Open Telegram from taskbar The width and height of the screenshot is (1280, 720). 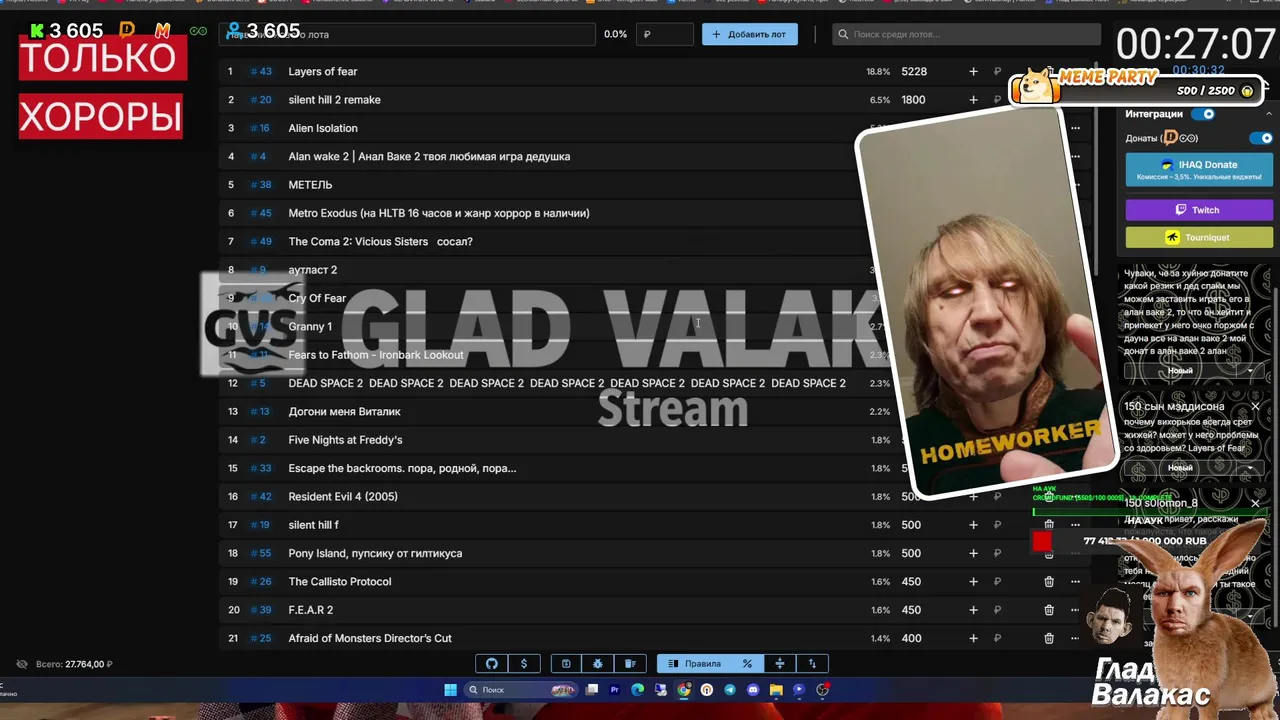point(729,690)
